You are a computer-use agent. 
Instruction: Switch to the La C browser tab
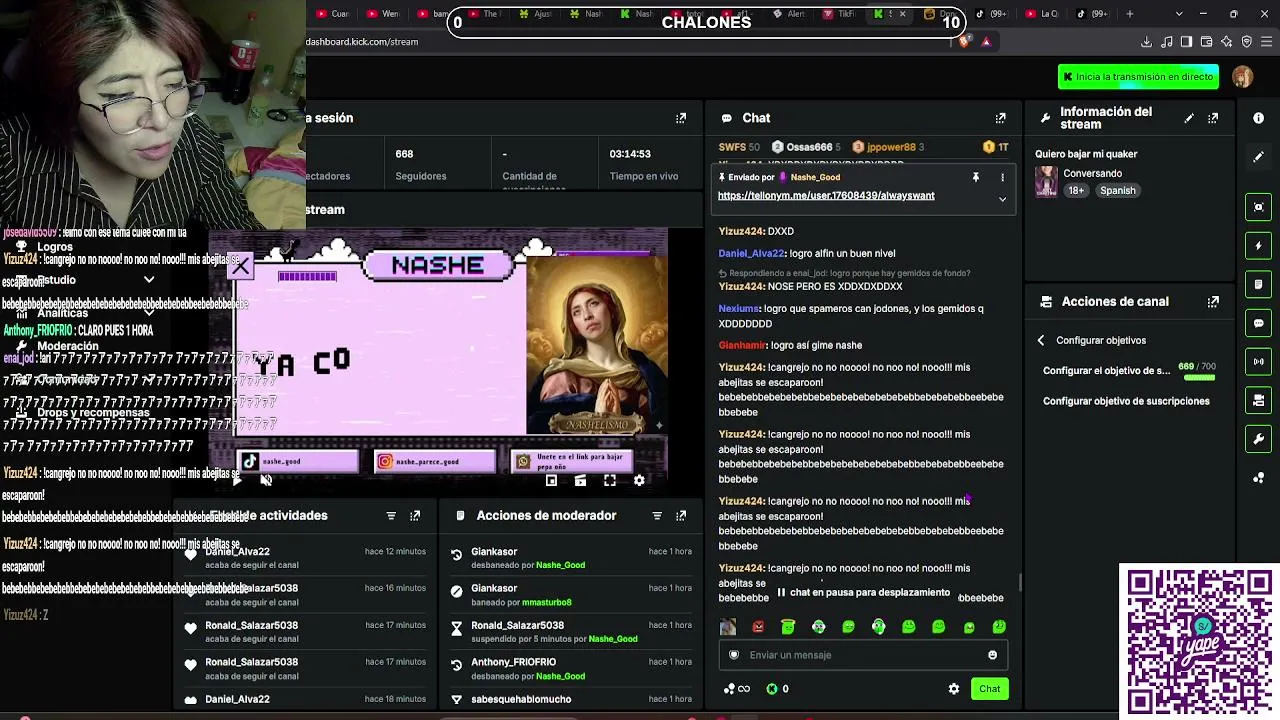pyautogui.click(x=1042, y=14)
